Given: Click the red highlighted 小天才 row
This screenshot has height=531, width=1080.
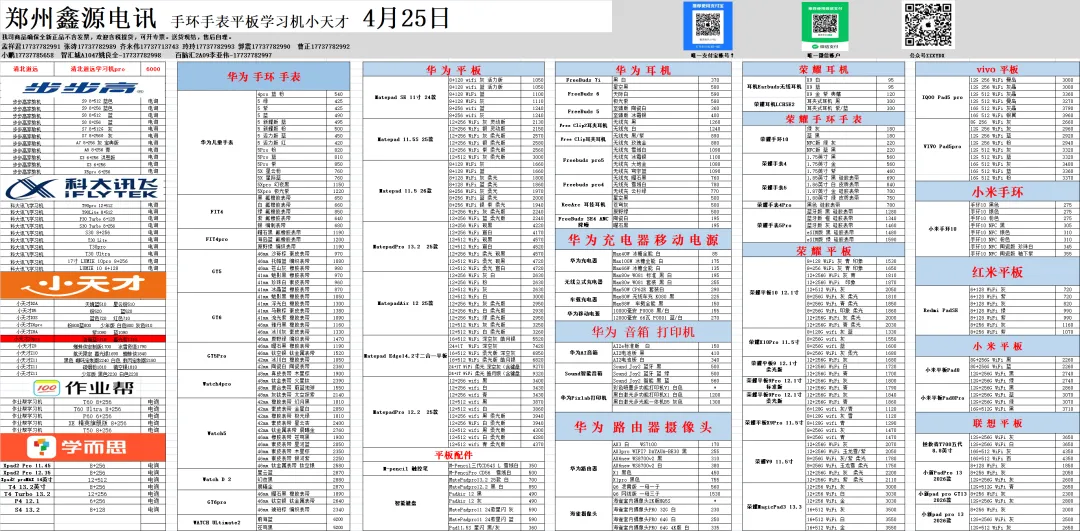Looking at the screenshot, I should [82, 339].
